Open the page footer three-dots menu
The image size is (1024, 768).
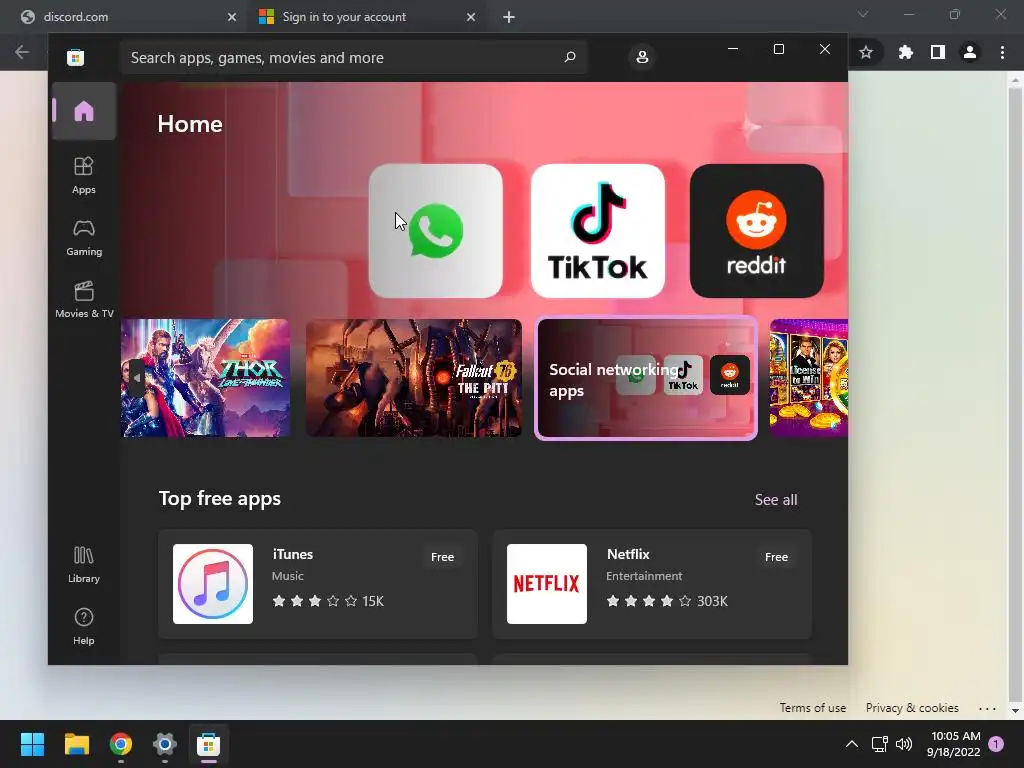coord(987,709)
